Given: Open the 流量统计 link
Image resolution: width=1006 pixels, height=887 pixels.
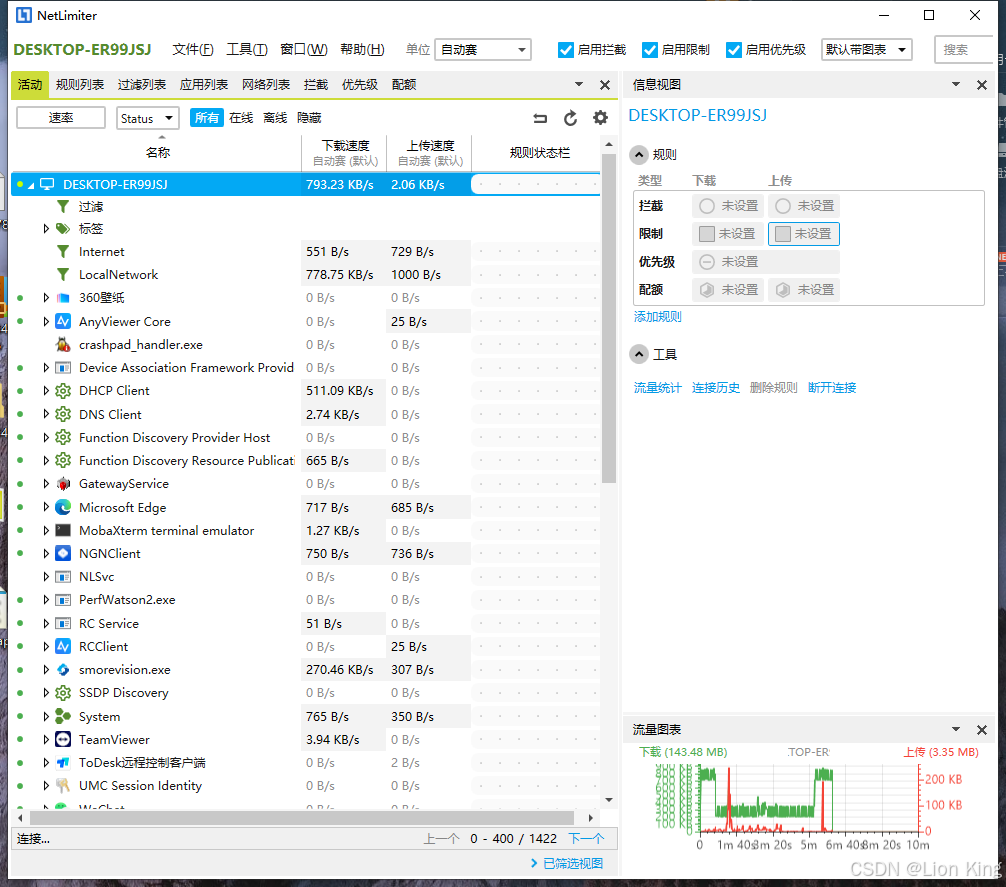Looking at the screenshot, I should [x=657, y=388].
